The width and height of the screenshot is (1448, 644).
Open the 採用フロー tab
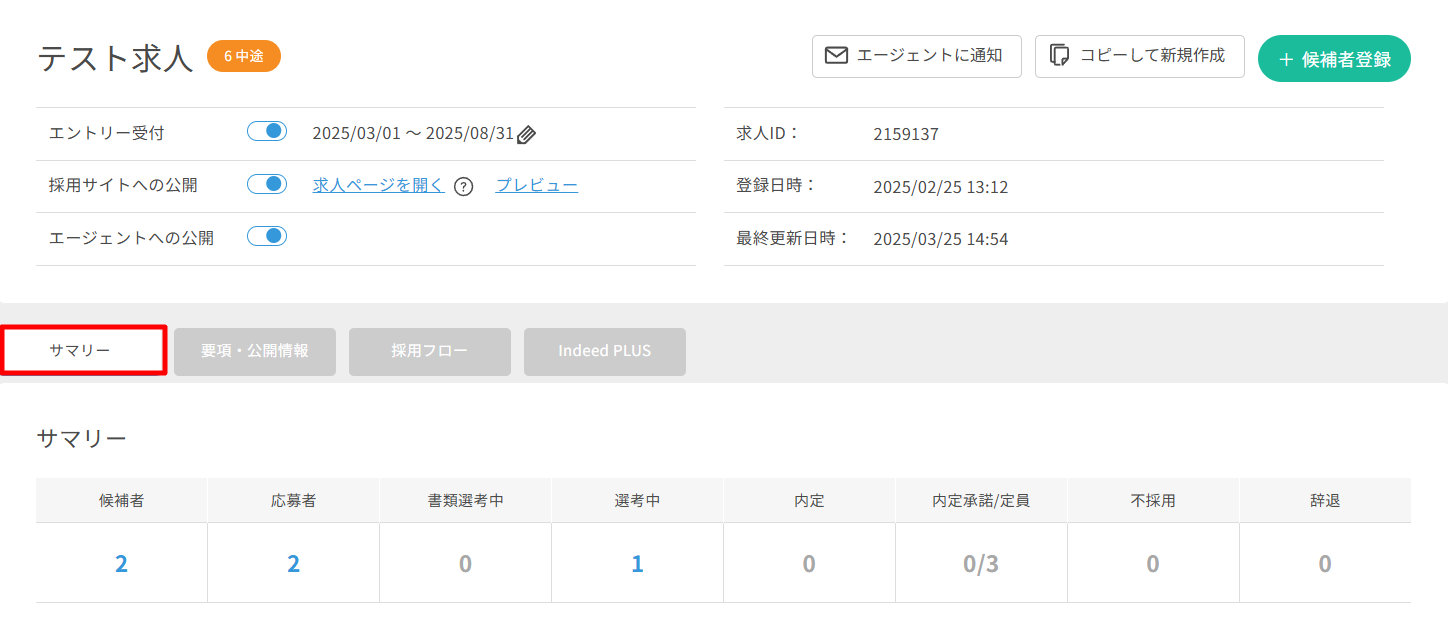pos(430,352)
